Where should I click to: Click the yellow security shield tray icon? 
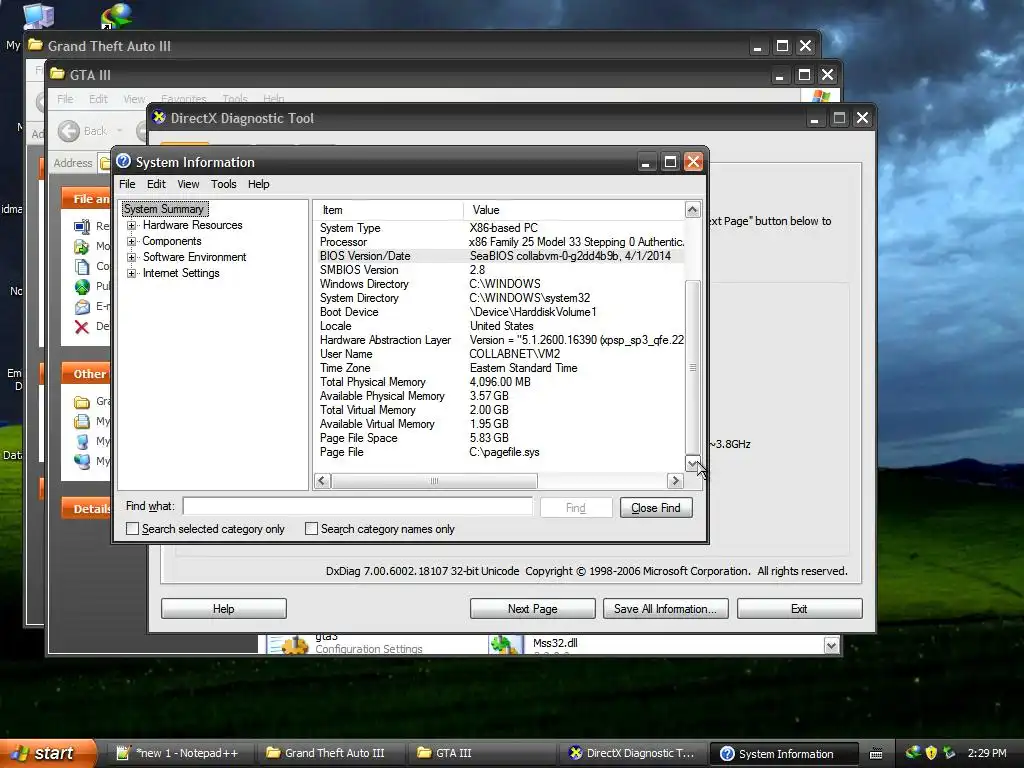tap(931, 753)
